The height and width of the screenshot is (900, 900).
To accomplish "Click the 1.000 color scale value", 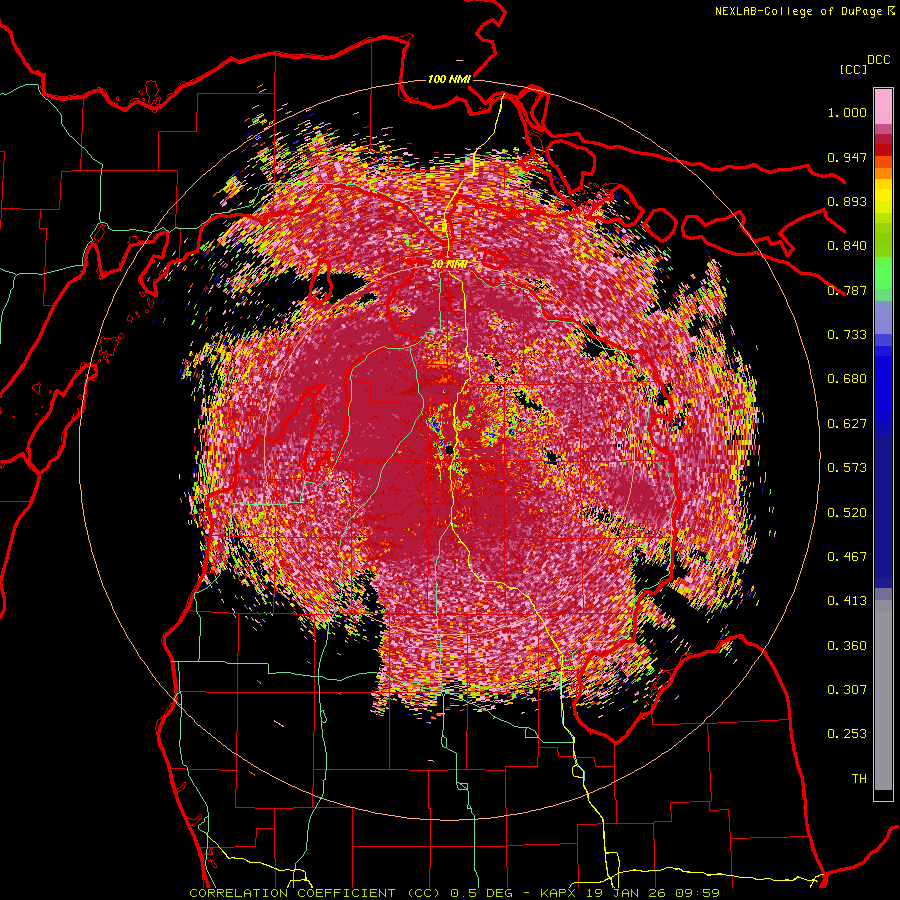I will point(847,113).
